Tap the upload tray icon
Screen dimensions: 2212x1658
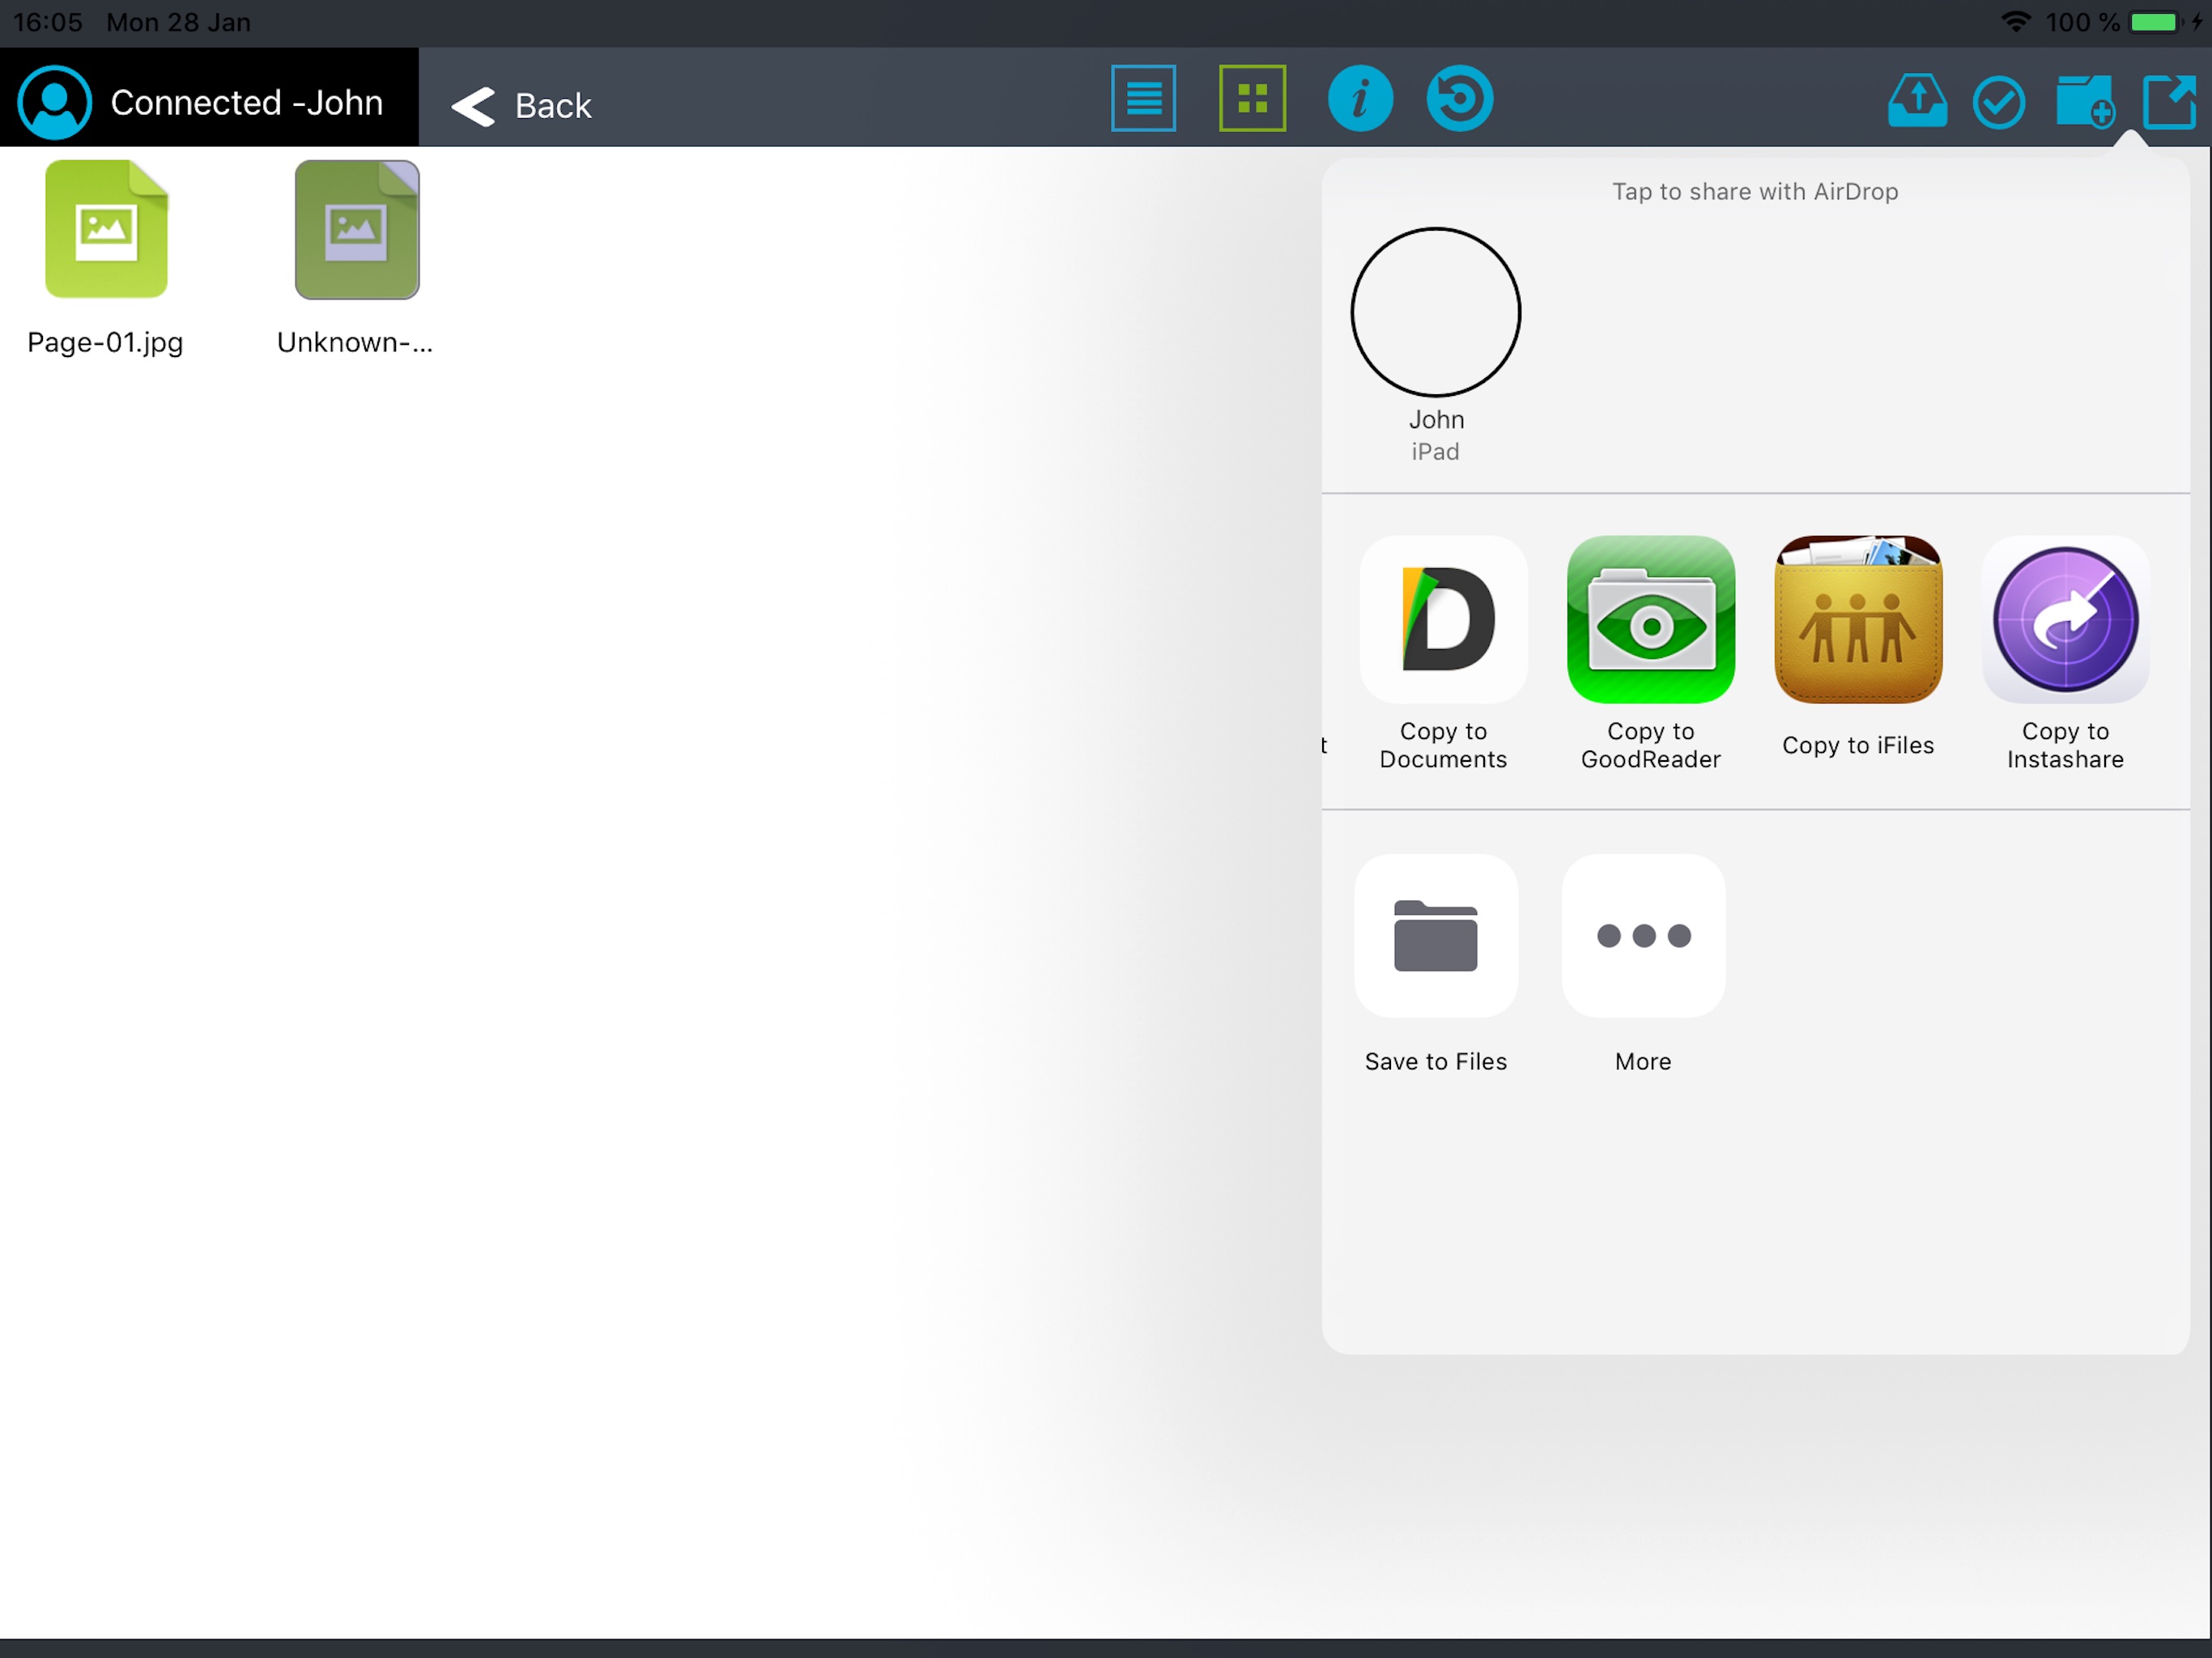click(x=1916, y=102)
